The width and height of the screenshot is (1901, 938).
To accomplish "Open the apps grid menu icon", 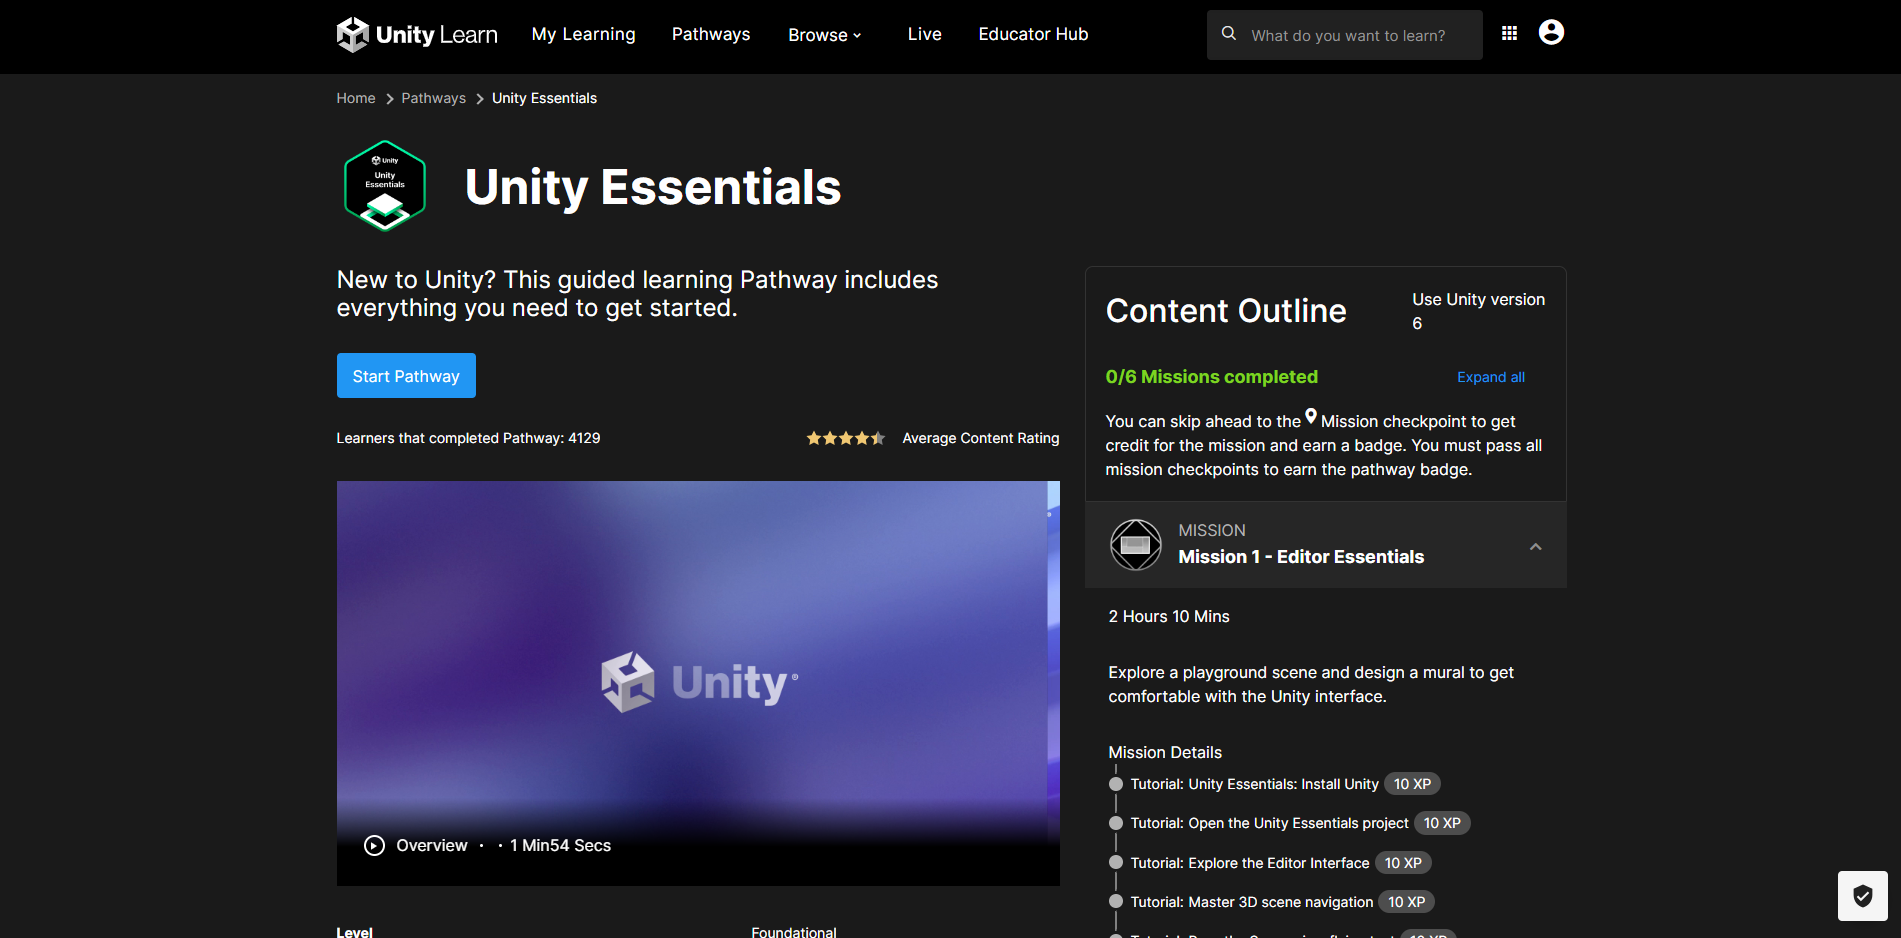I will [1510, 33].
